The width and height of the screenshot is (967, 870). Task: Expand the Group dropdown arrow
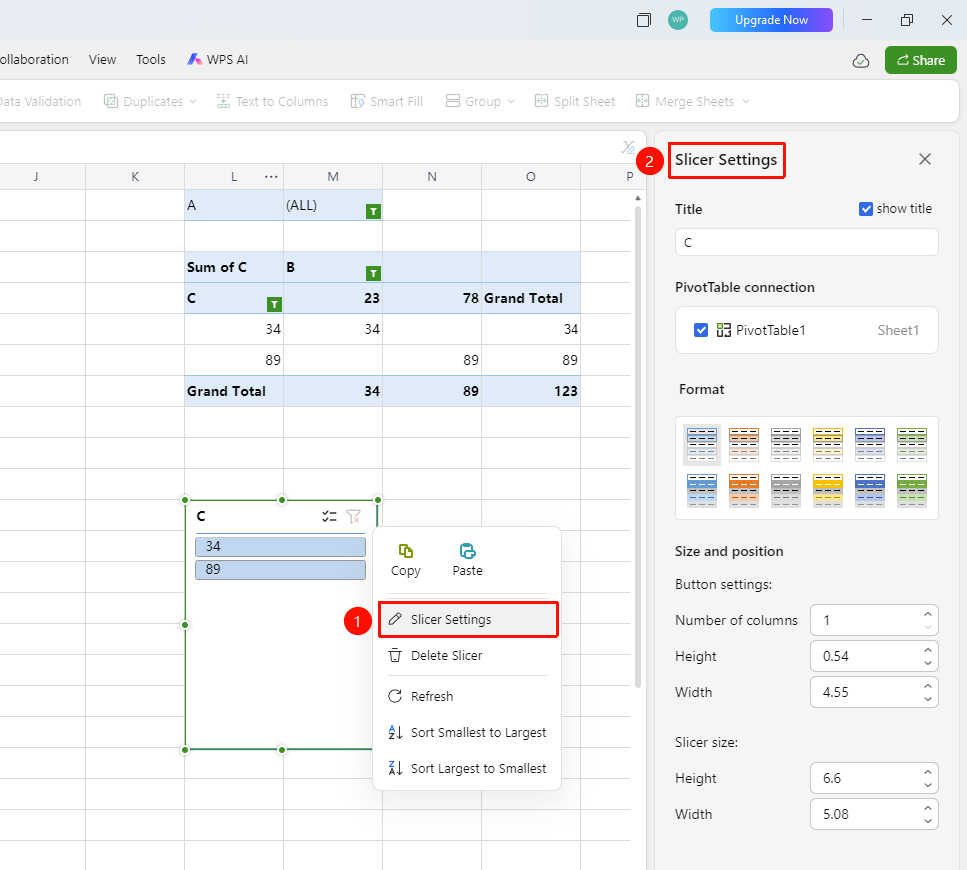[x=511, y=101]
